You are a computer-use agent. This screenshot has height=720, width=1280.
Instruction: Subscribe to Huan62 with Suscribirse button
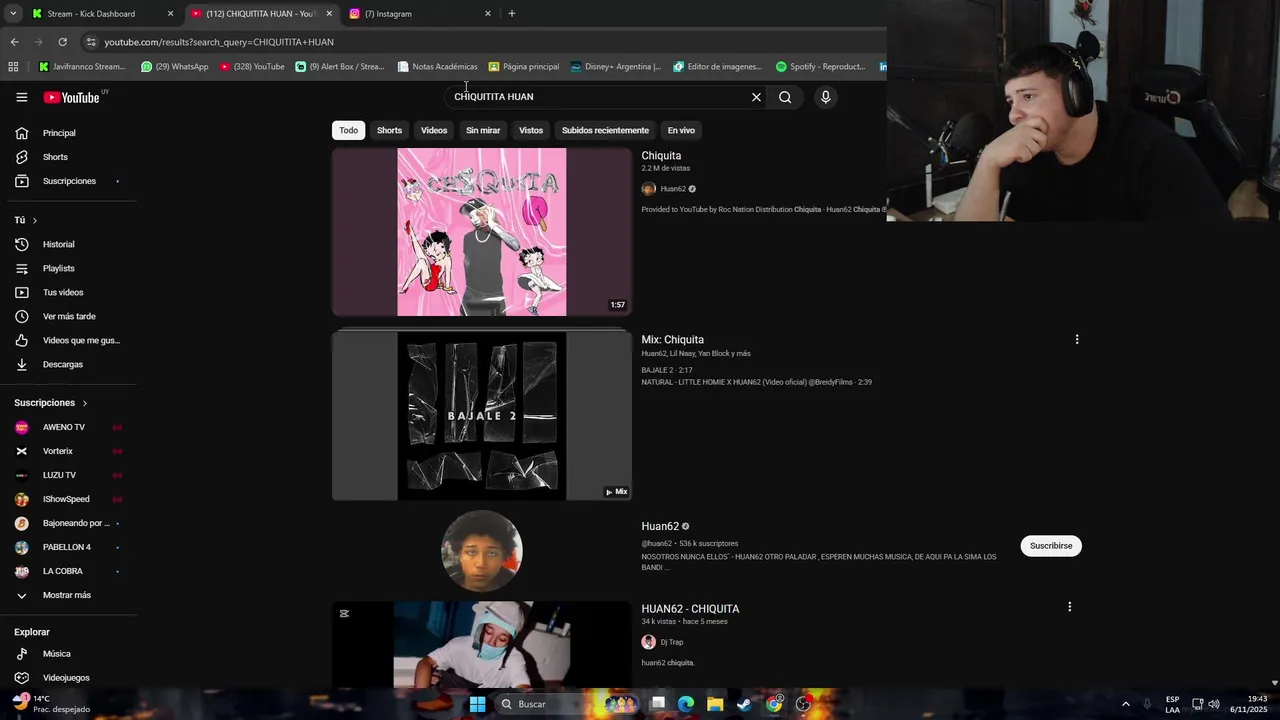tap(1051, 546)
